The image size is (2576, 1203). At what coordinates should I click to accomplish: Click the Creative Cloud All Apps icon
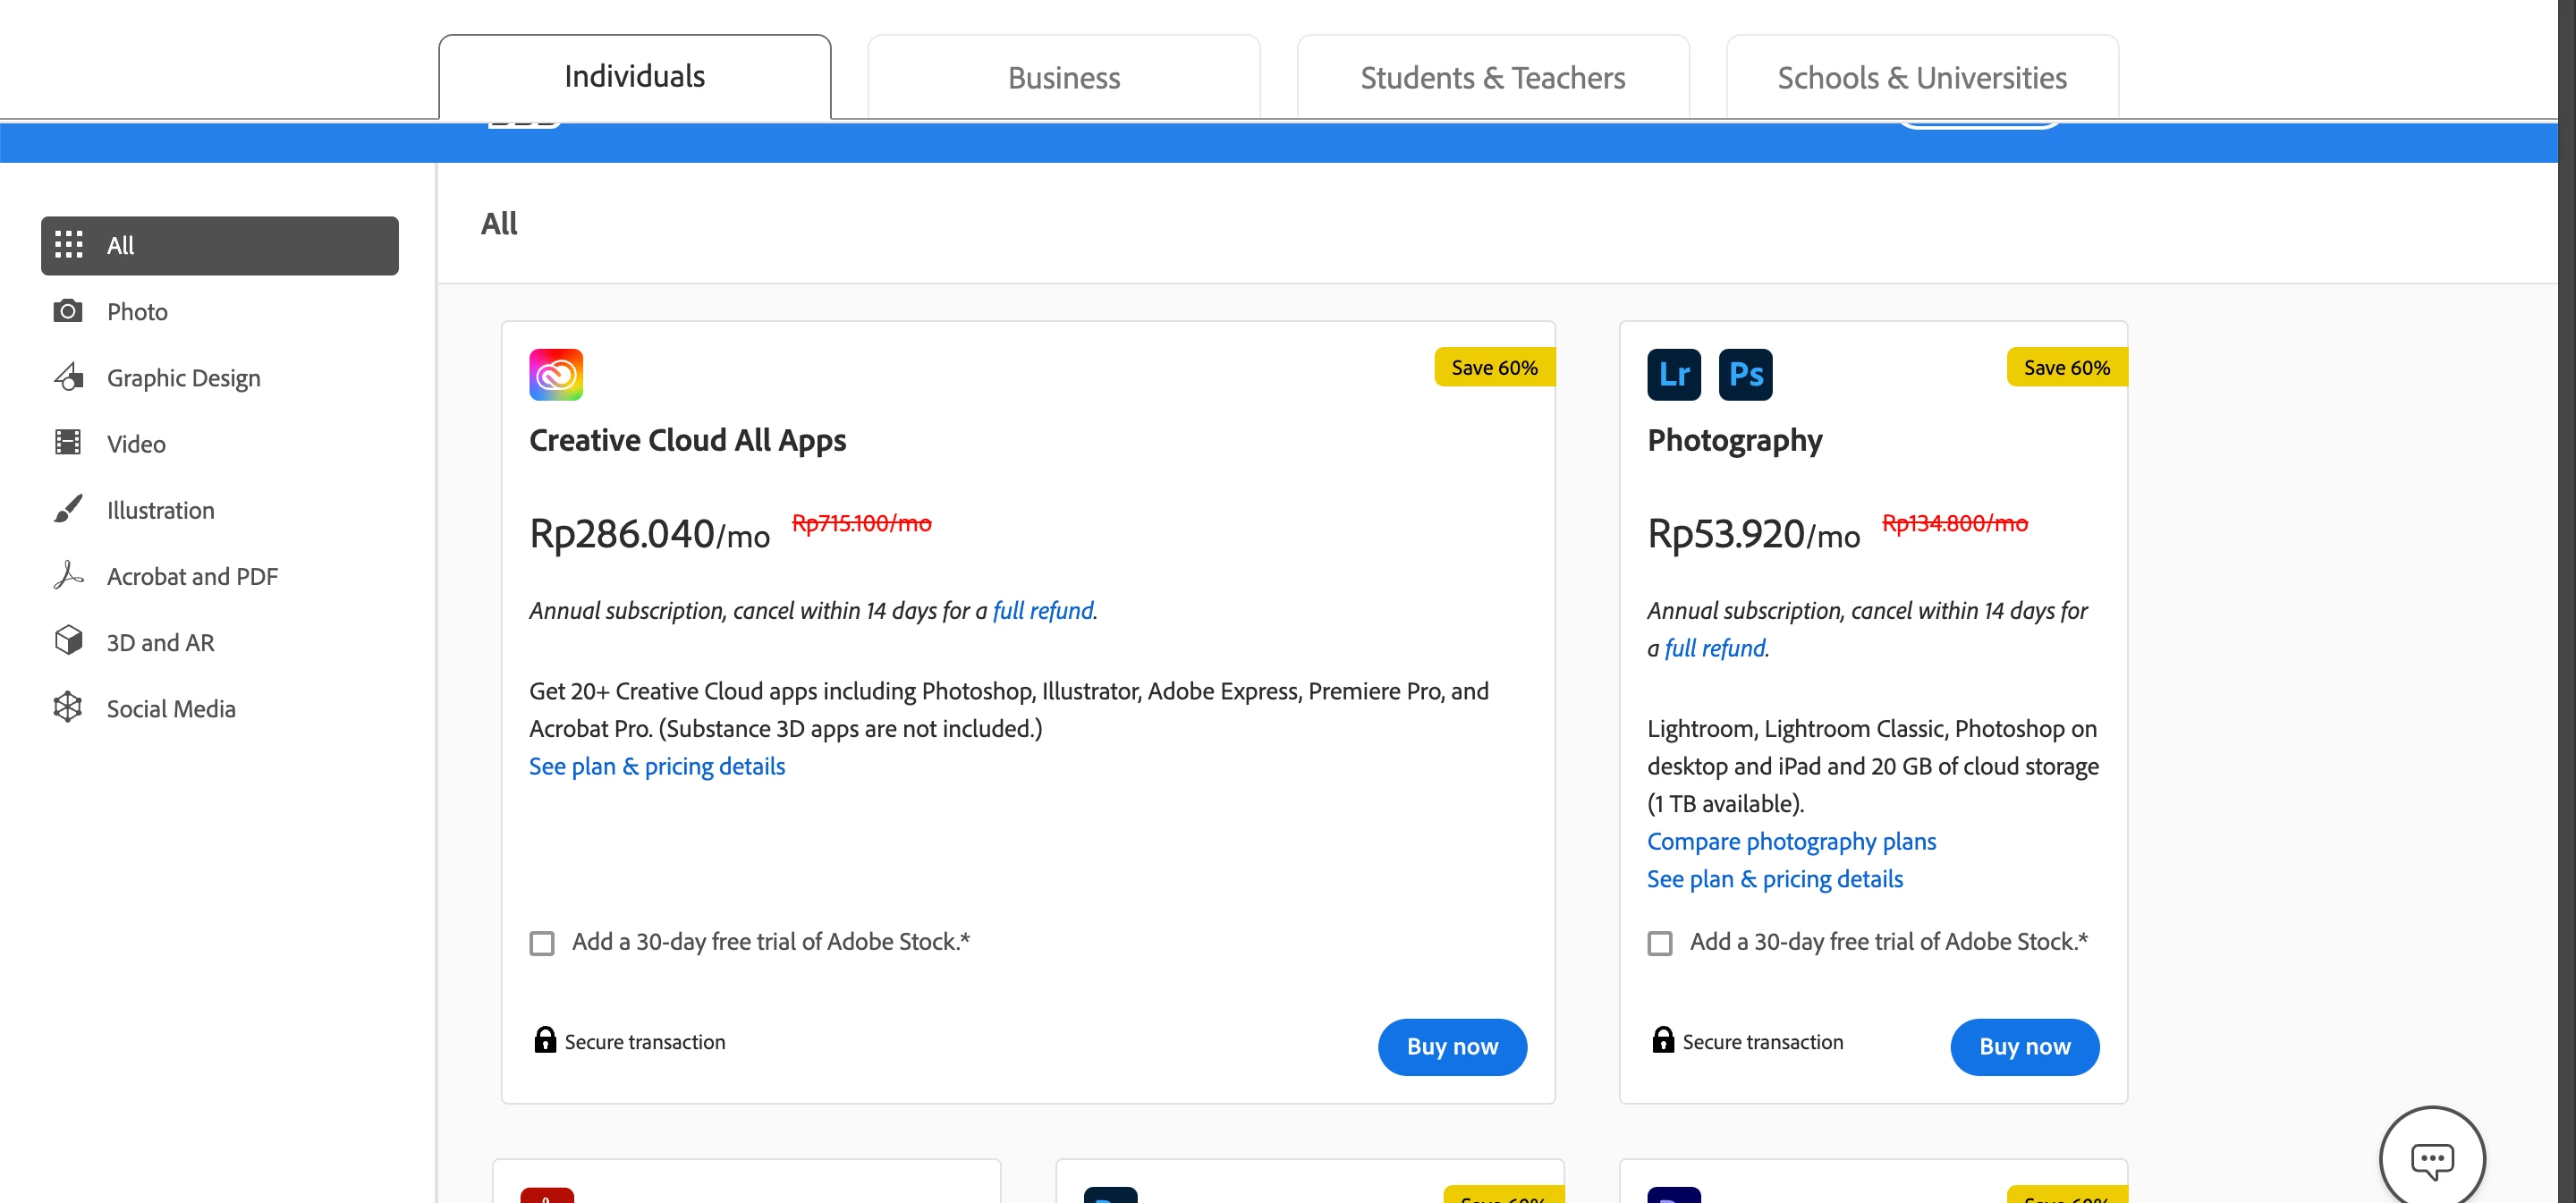click(x=556, y=374)
